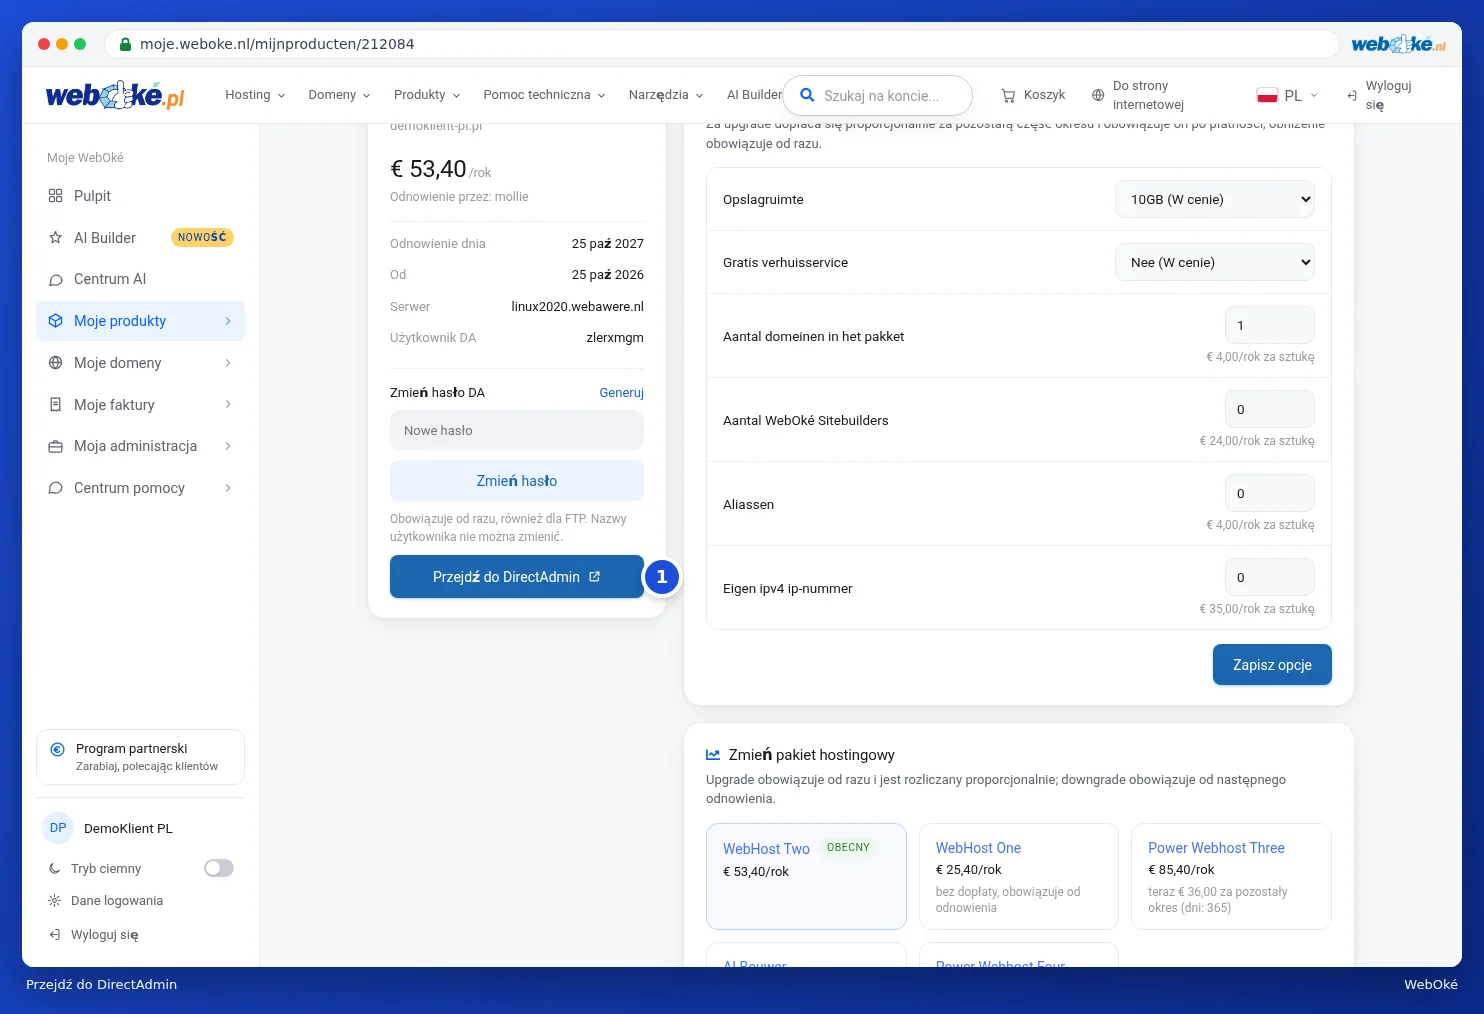
Task: Click Przejdź do DirectAdmin button
Action: coord(517,577)
